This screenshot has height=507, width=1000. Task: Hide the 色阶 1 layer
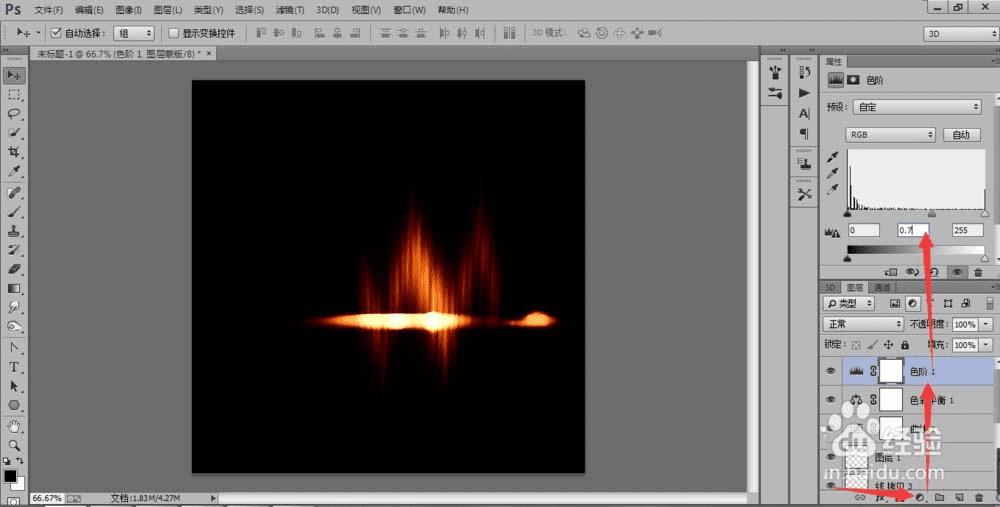click(830, 371)
